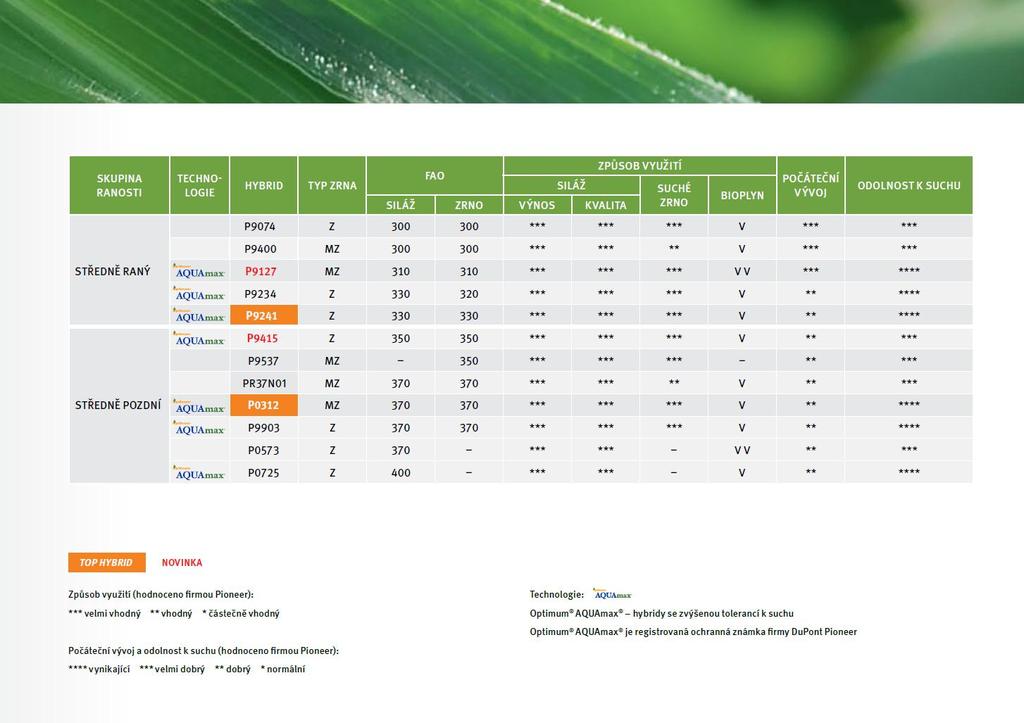
Task: Click the FAO siláž value 310 for P9127
Action: point(401,271)
